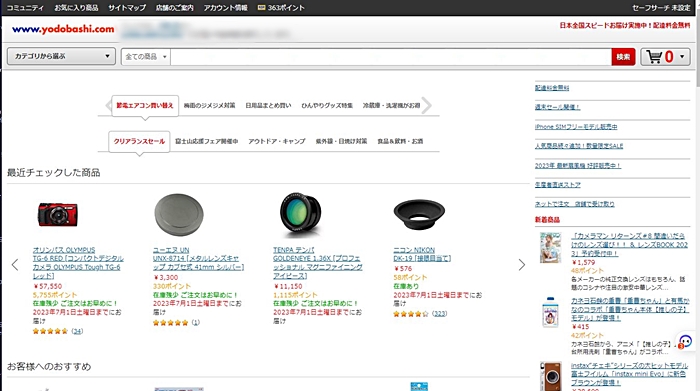Open 店舗のご案内 in top menu
This screenshot has width=700, height=391.
[175, 8]
